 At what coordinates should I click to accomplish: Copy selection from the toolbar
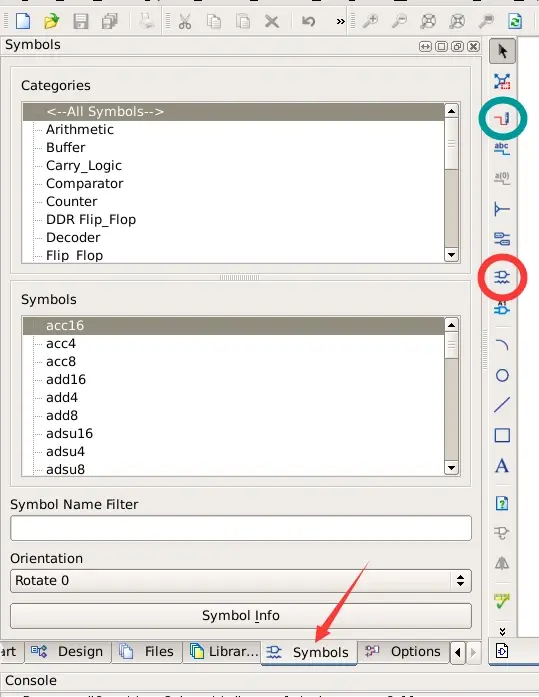pos(214,21)
